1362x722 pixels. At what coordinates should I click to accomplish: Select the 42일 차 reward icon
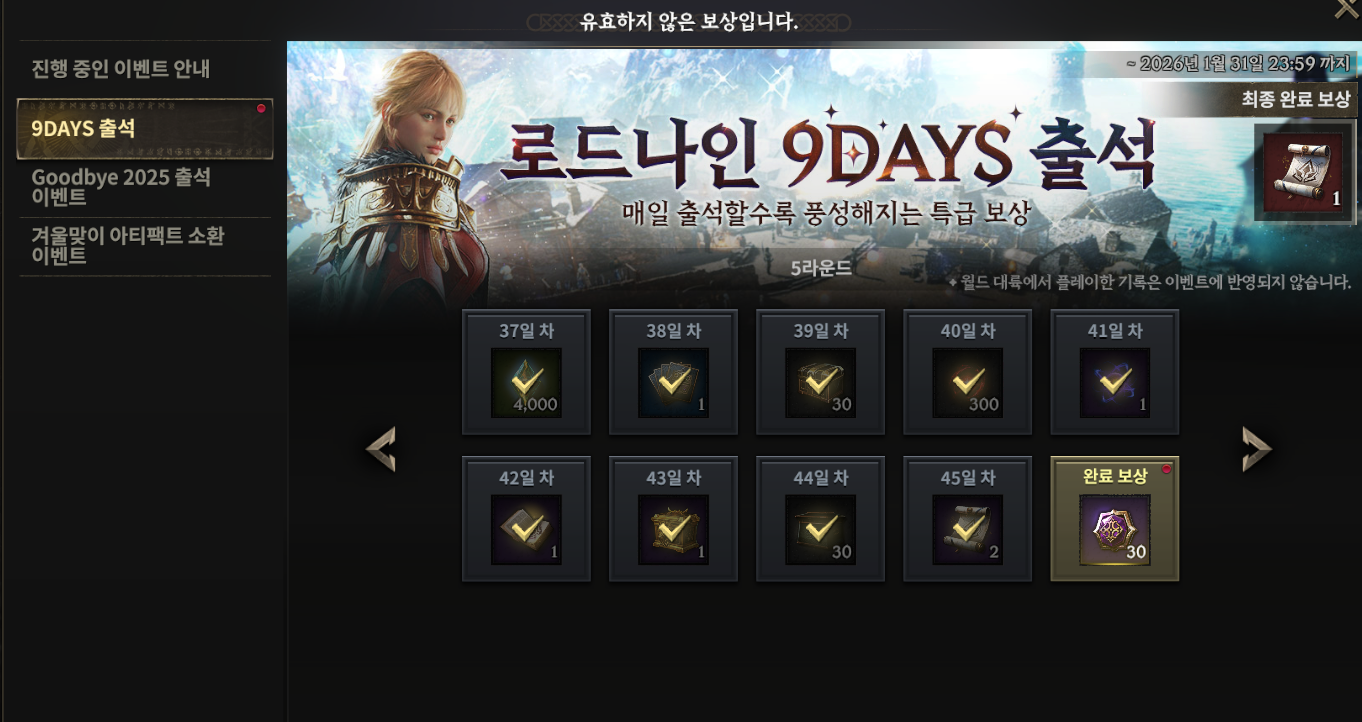(x=526, y=530)
